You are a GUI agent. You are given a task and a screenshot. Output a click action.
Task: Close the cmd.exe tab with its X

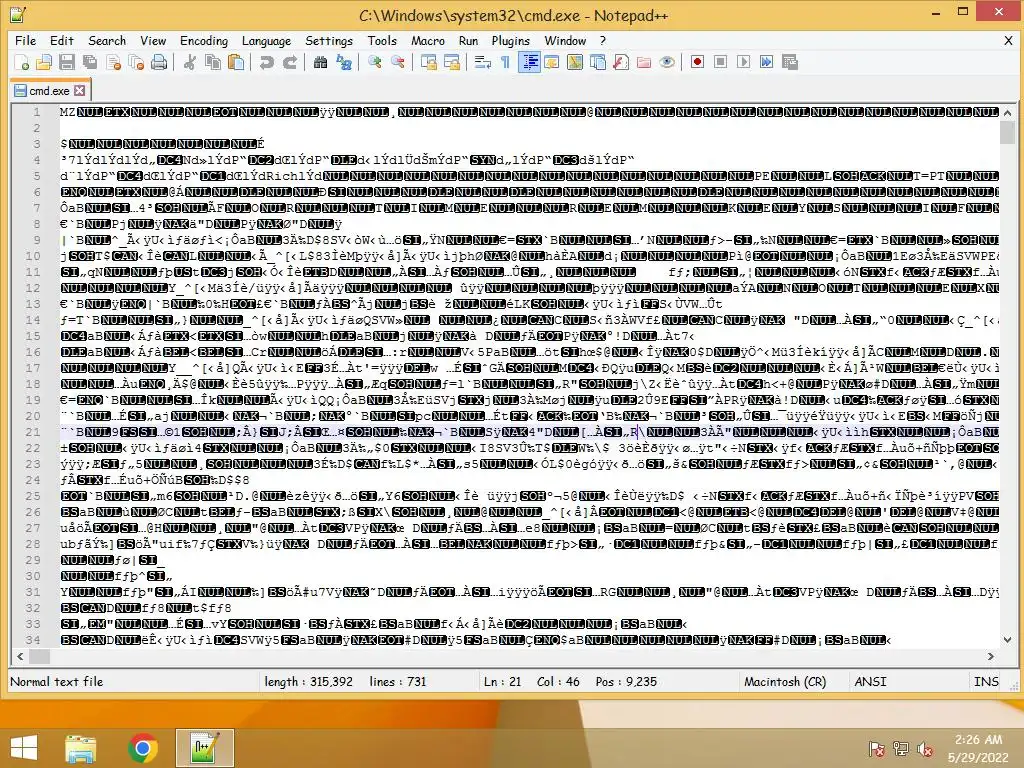pyautogui.click(x=80, y=91)
